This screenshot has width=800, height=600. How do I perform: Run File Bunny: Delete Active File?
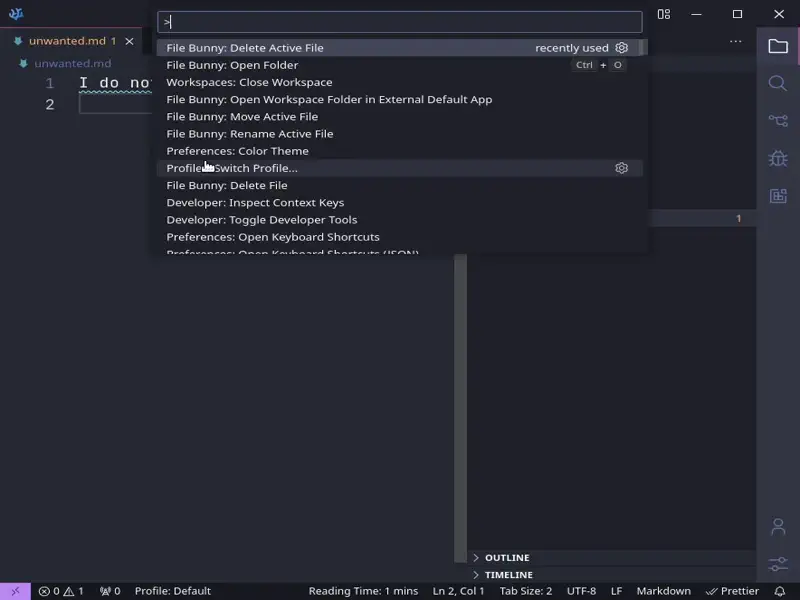pyautogui.click(x=399, y=47)
